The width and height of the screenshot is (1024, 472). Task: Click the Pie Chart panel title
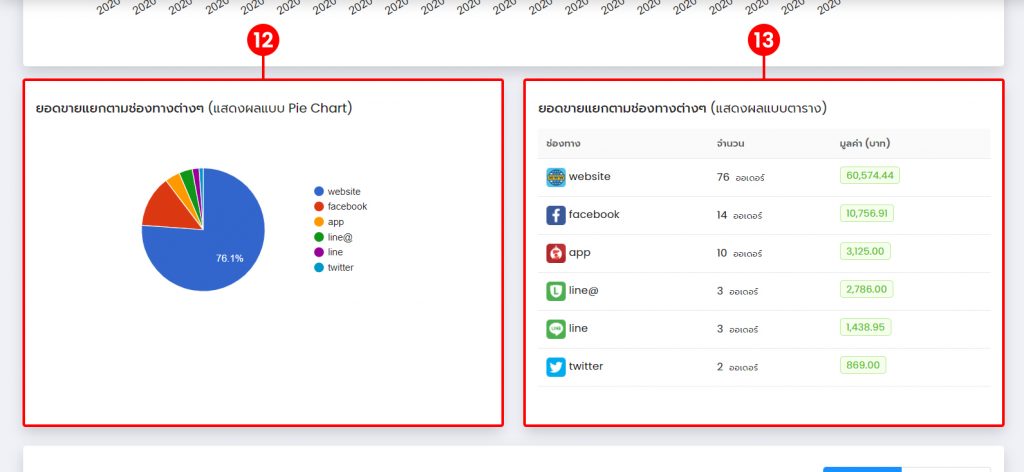click(194, 108)
